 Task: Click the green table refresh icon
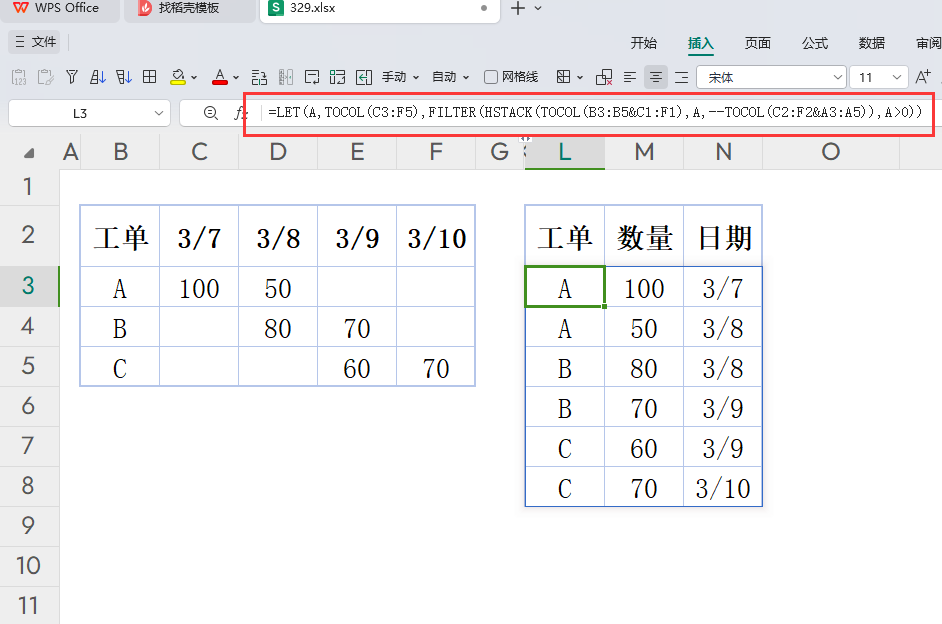(338, 77)
